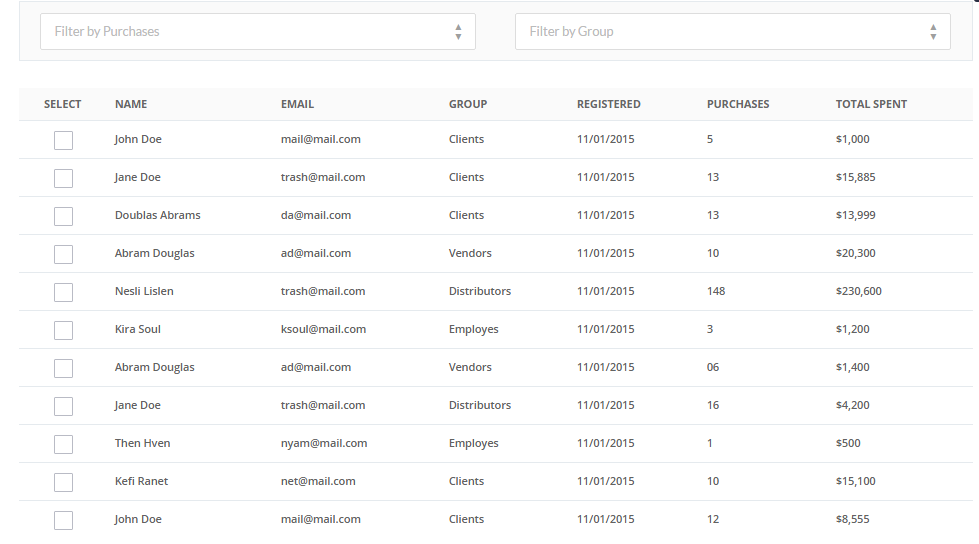Screen dimensions: 979x544
Task: Expand the Filter by Group dropdown
Action: 732,32
